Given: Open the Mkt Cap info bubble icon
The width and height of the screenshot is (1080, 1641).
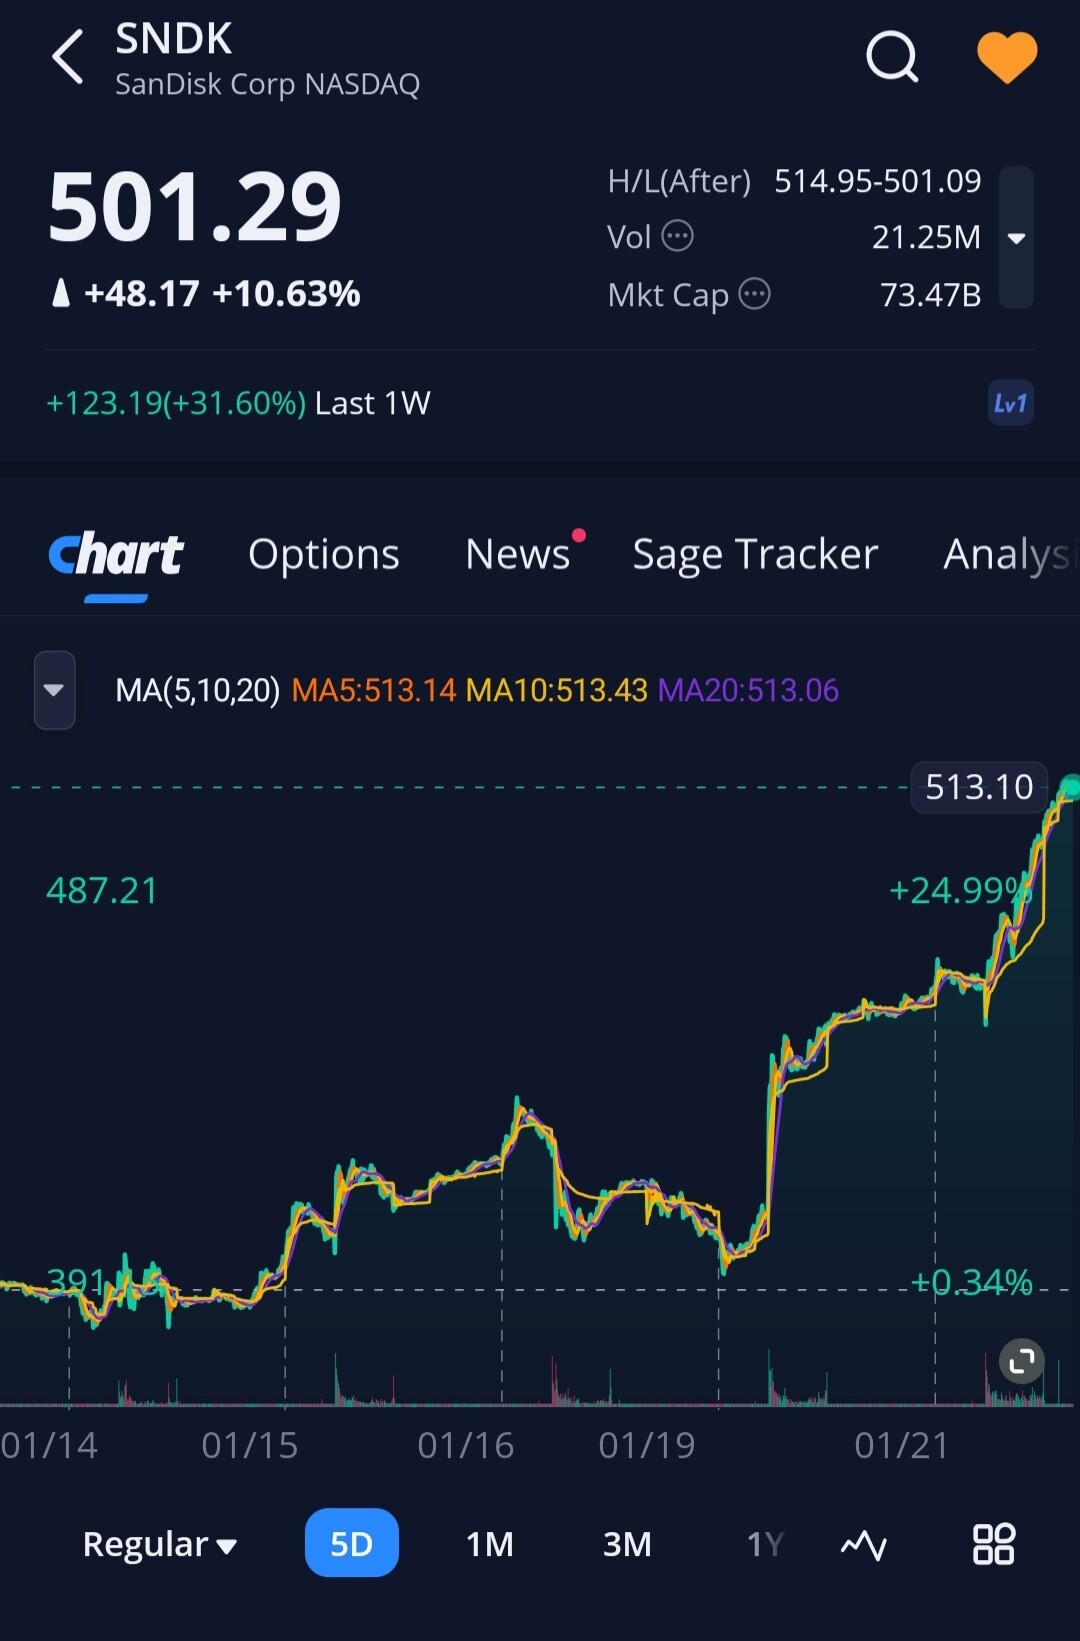Looking at the screenshot, I should pos(754,294).
